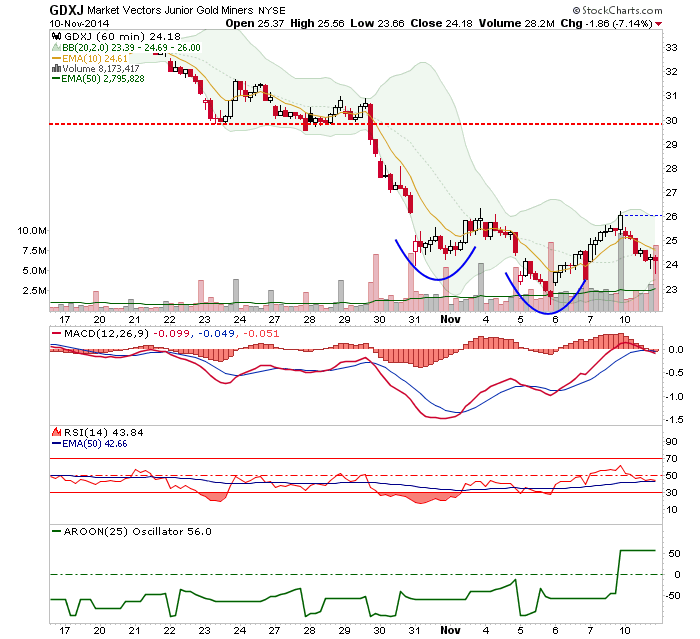The height and width of the screenshot is (639, 700).
Task: Click the orange EMA(10) legend line marker
Action: point(56,58)
